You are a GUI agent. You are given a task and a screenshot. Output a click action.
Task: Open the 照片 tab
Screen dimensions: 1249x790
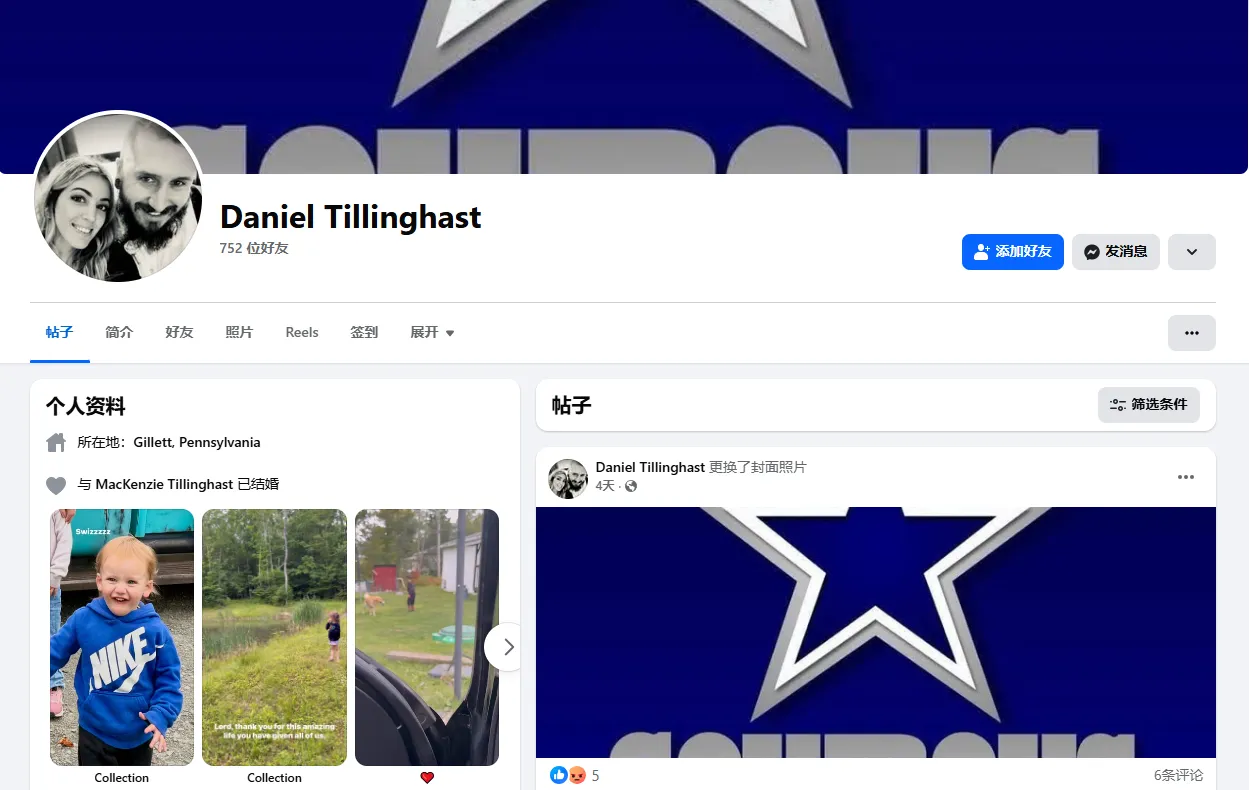coord(239,332)
